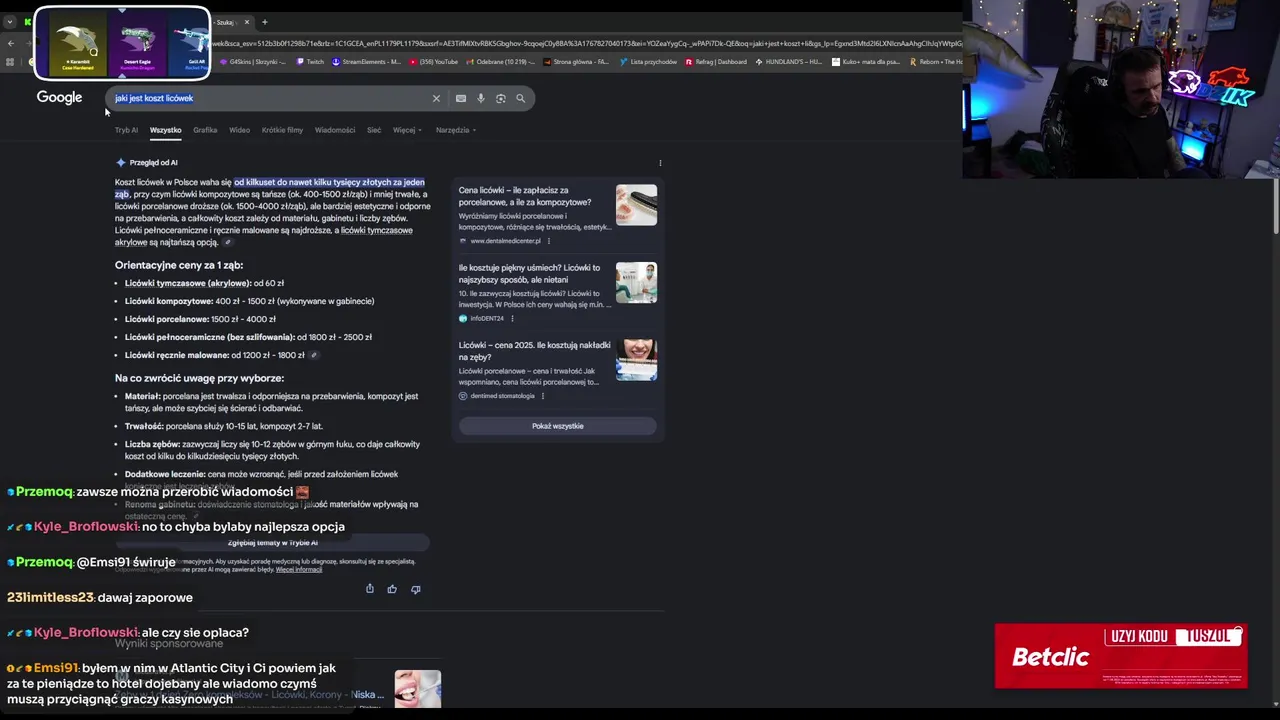1280x720 pixels.
Task: Open a new browser tab with plus
Action: click(x=264, y=22)
